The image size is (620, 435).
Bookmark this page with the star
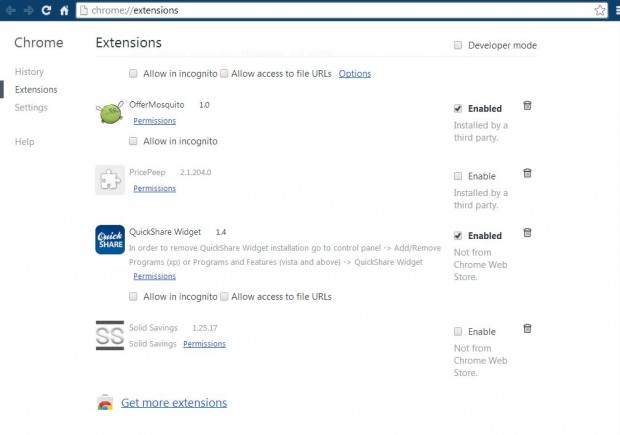click(x=599, y=10)
